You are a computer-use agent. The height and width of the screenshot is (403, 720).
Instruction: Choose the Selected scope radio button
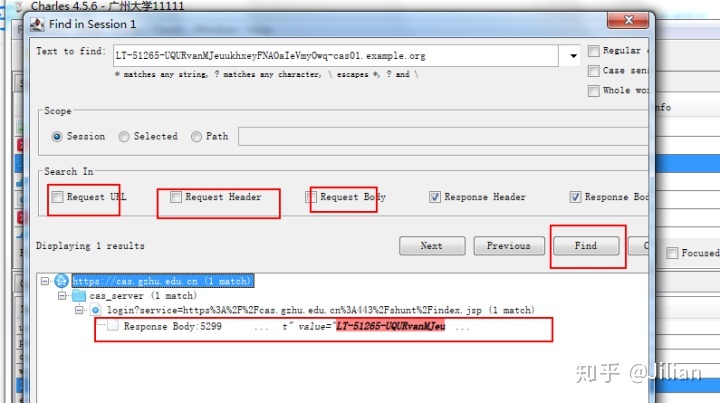click(x=124, y=137)
